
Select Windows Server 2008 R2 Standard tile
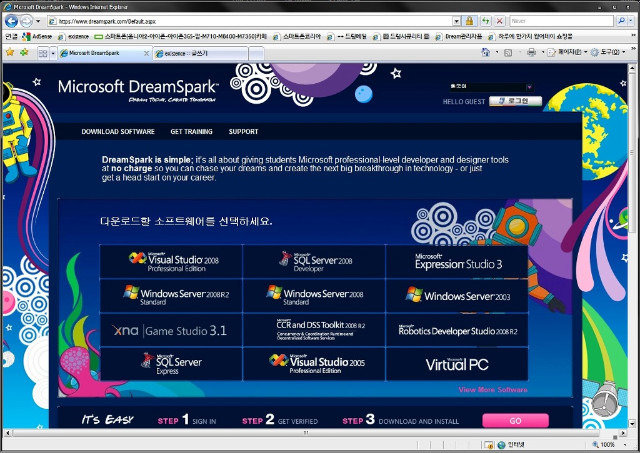(x=171, y=296)
